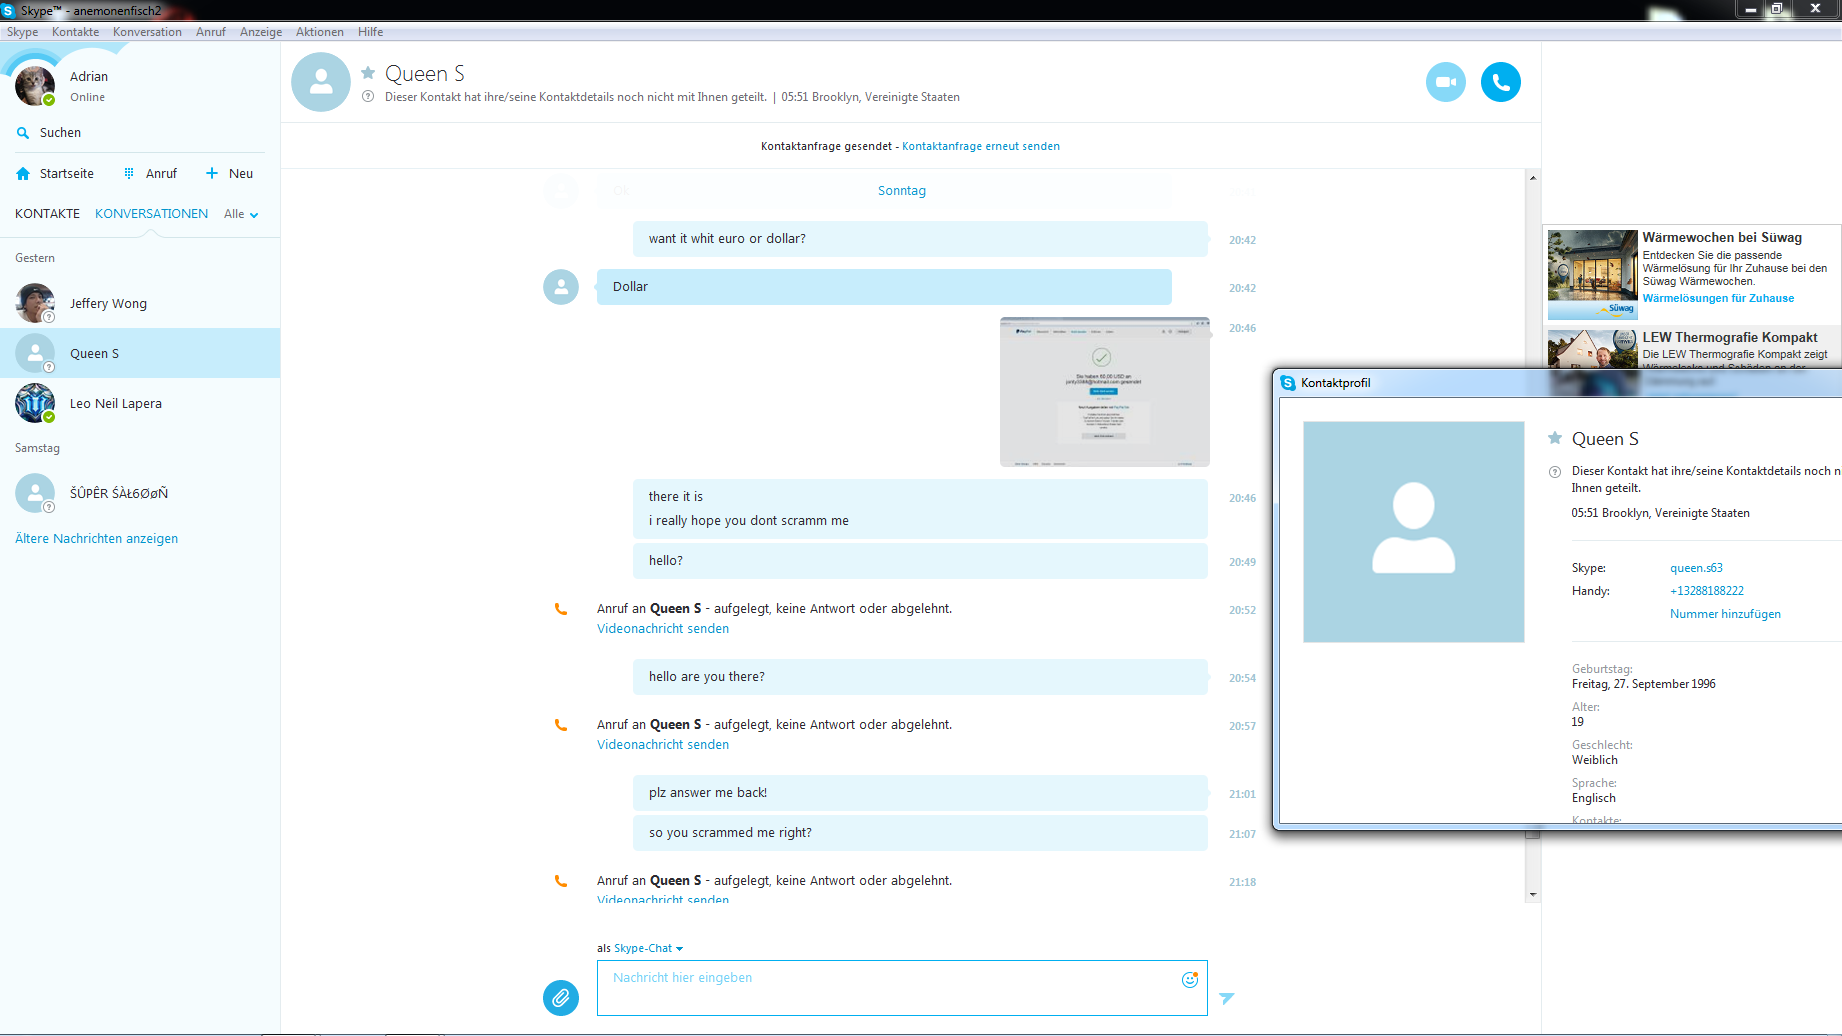1842x1036 pixels.
Task: Click Nummer hinzufügen link
Action: [x=1725, y=614]
